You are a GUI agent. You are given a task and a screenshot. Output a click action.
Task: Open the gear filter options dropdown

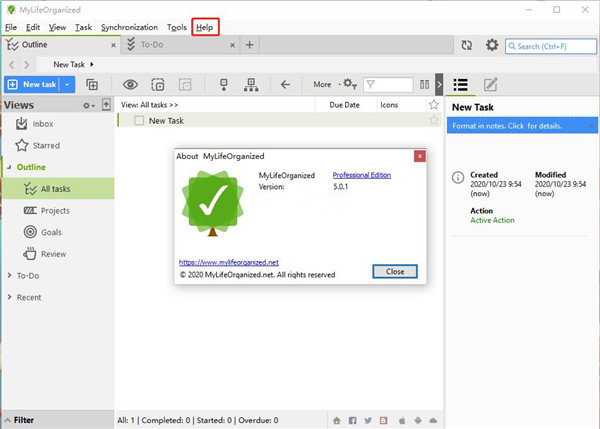[349, 84]
